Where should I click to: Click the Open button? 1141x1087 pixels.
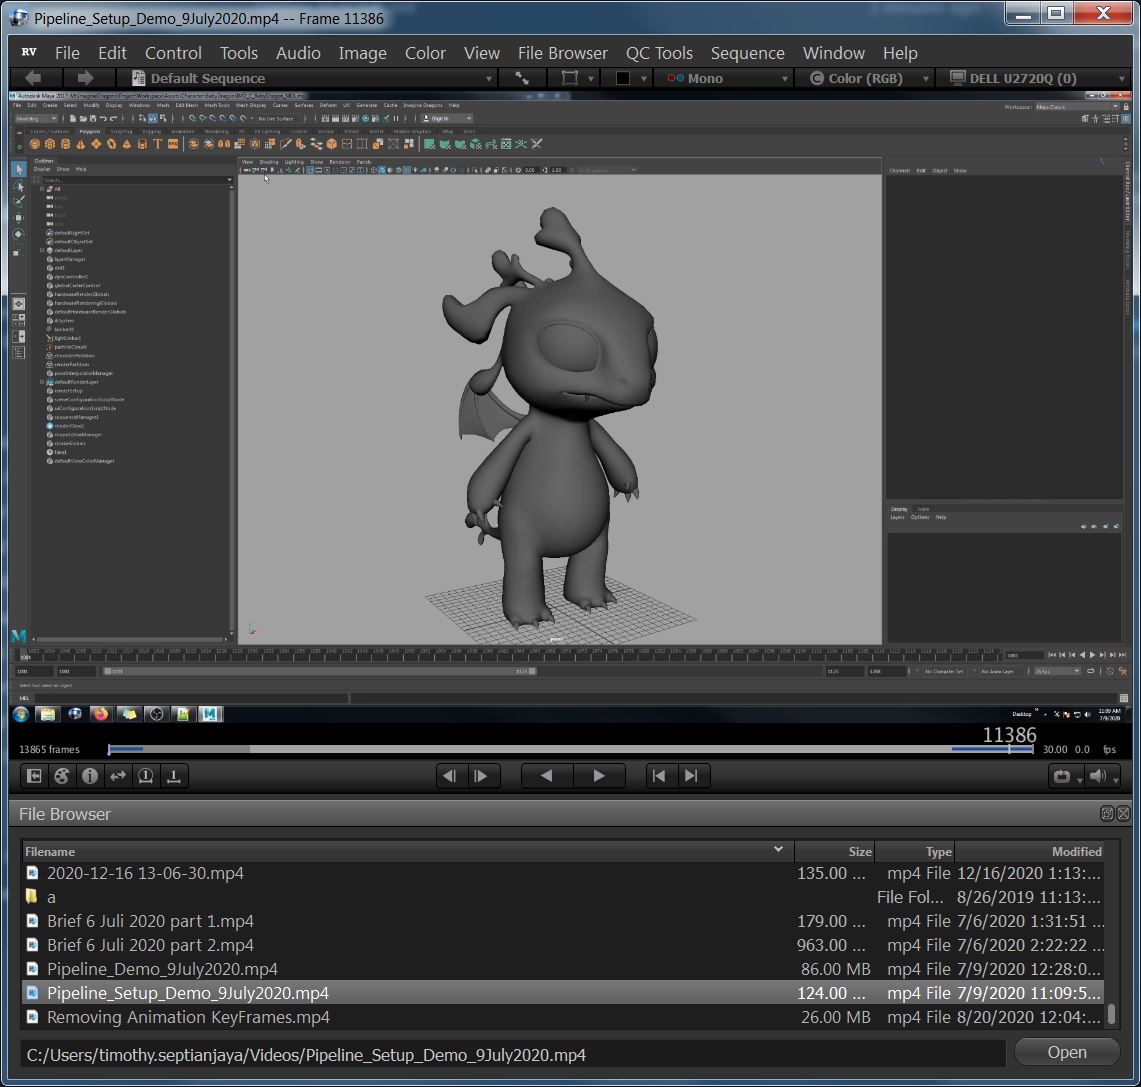point(1067,1052)
